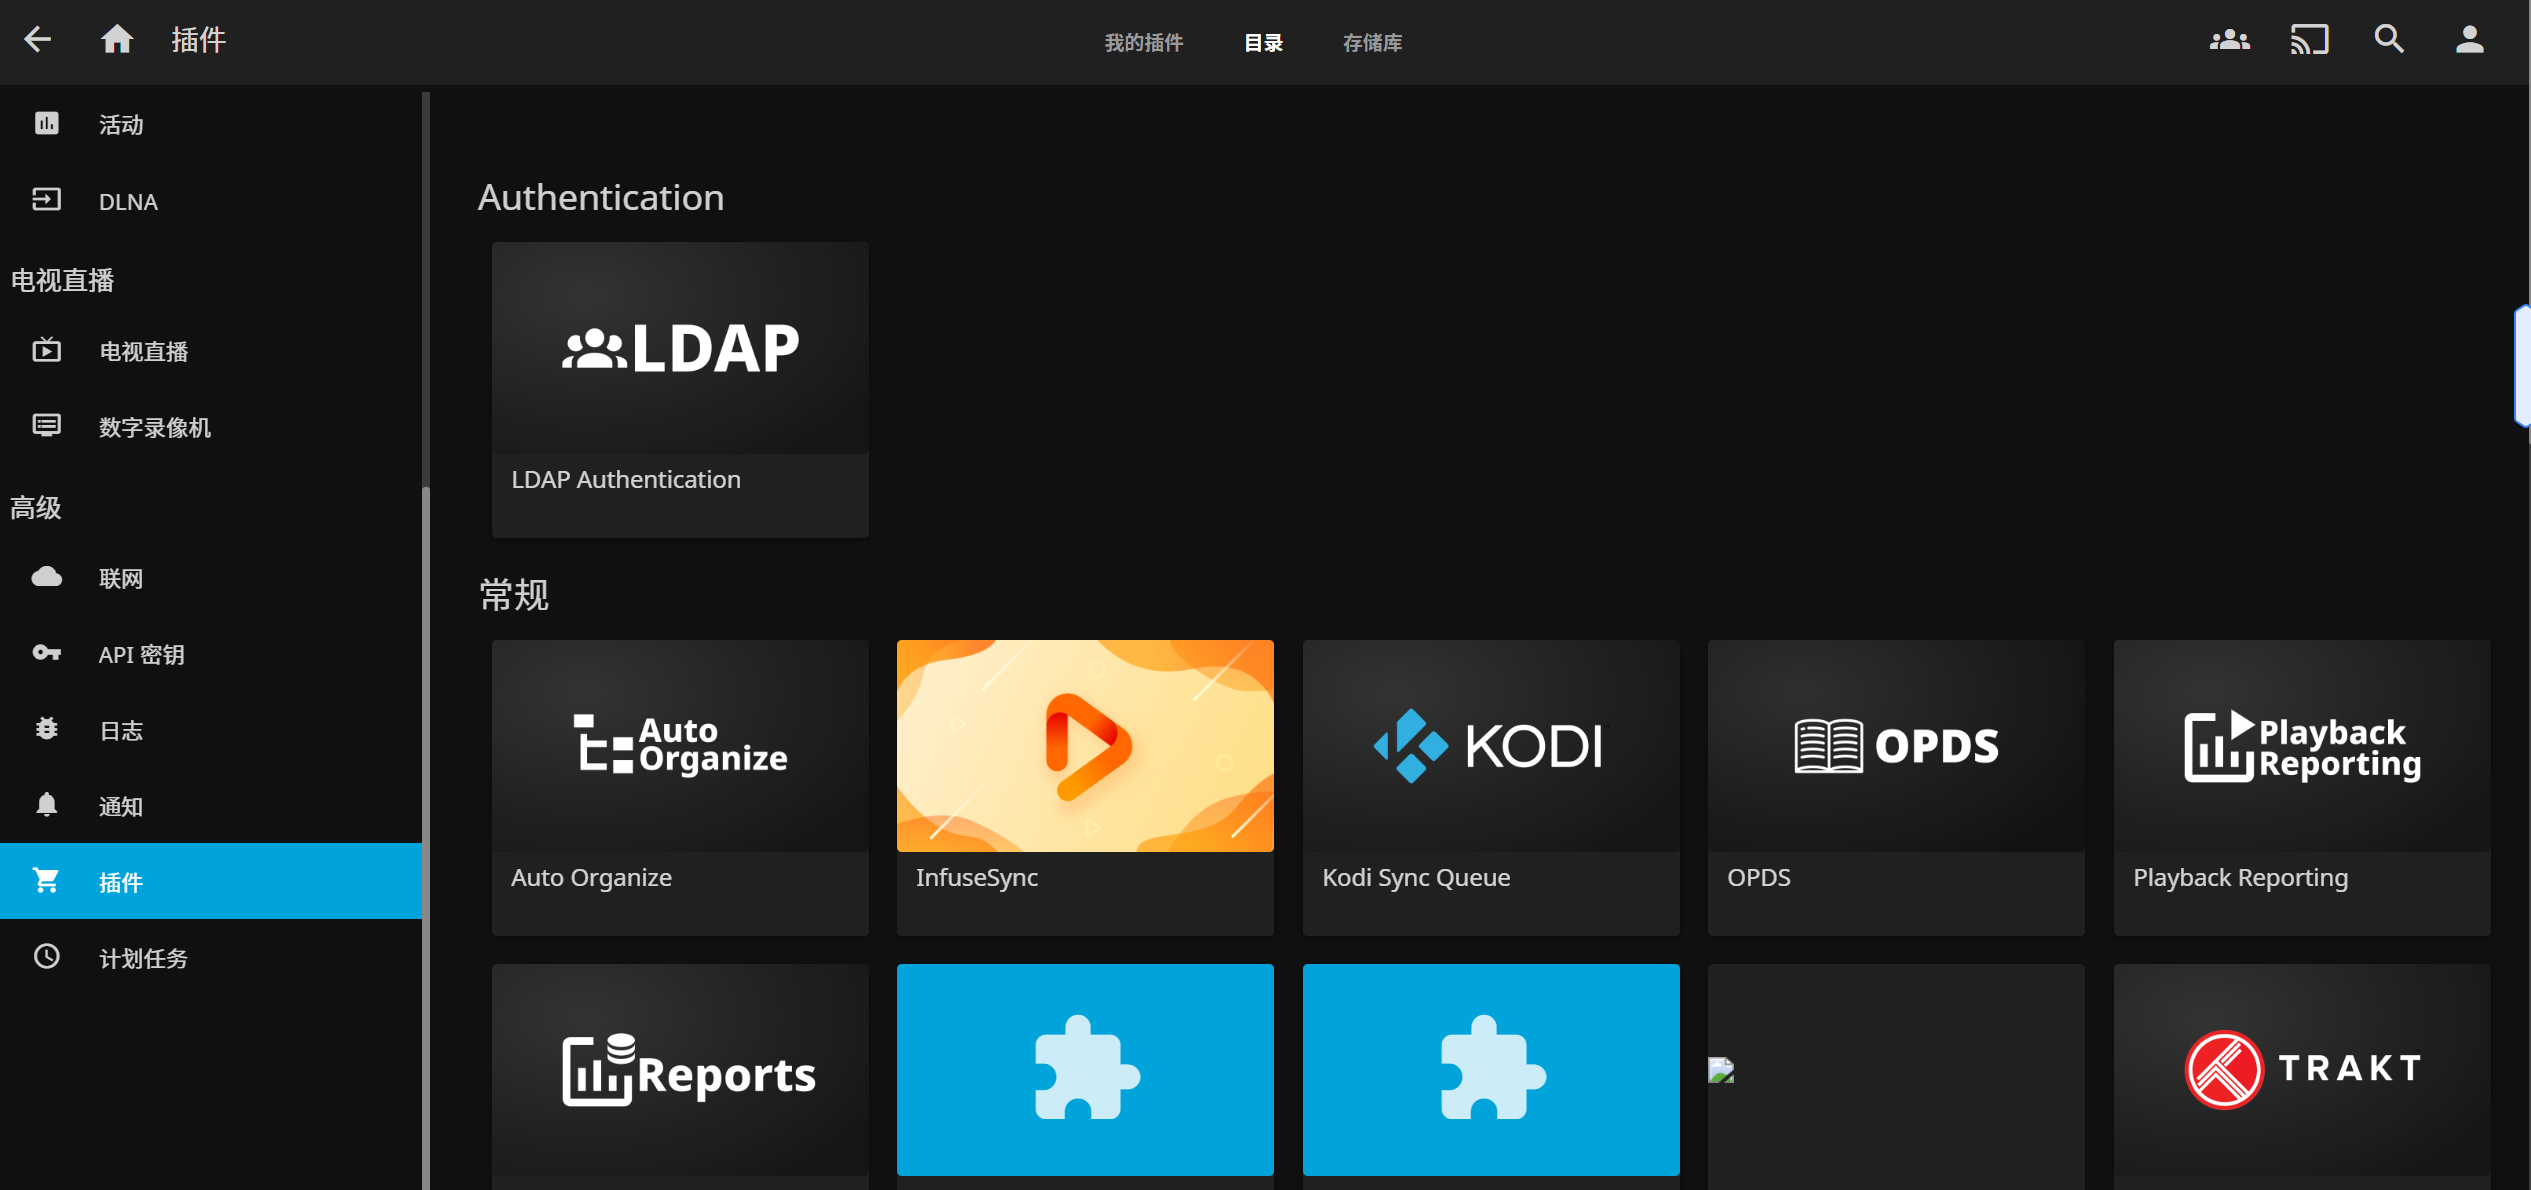Open the InfuseSync plugin artwork
The height and width of the screenshot is (1190, 2531).
1085,746
